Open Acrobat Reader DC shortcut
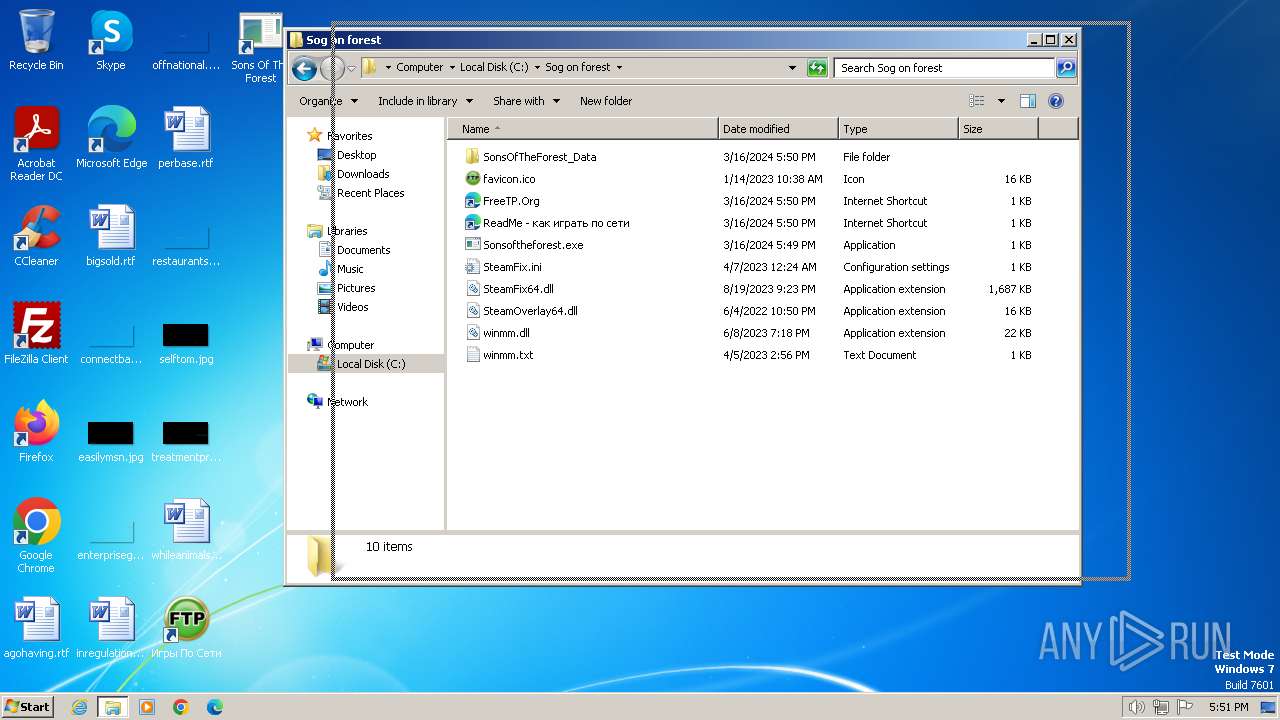The height and width of the screenshot is (720, 1280). pos(36,144)
